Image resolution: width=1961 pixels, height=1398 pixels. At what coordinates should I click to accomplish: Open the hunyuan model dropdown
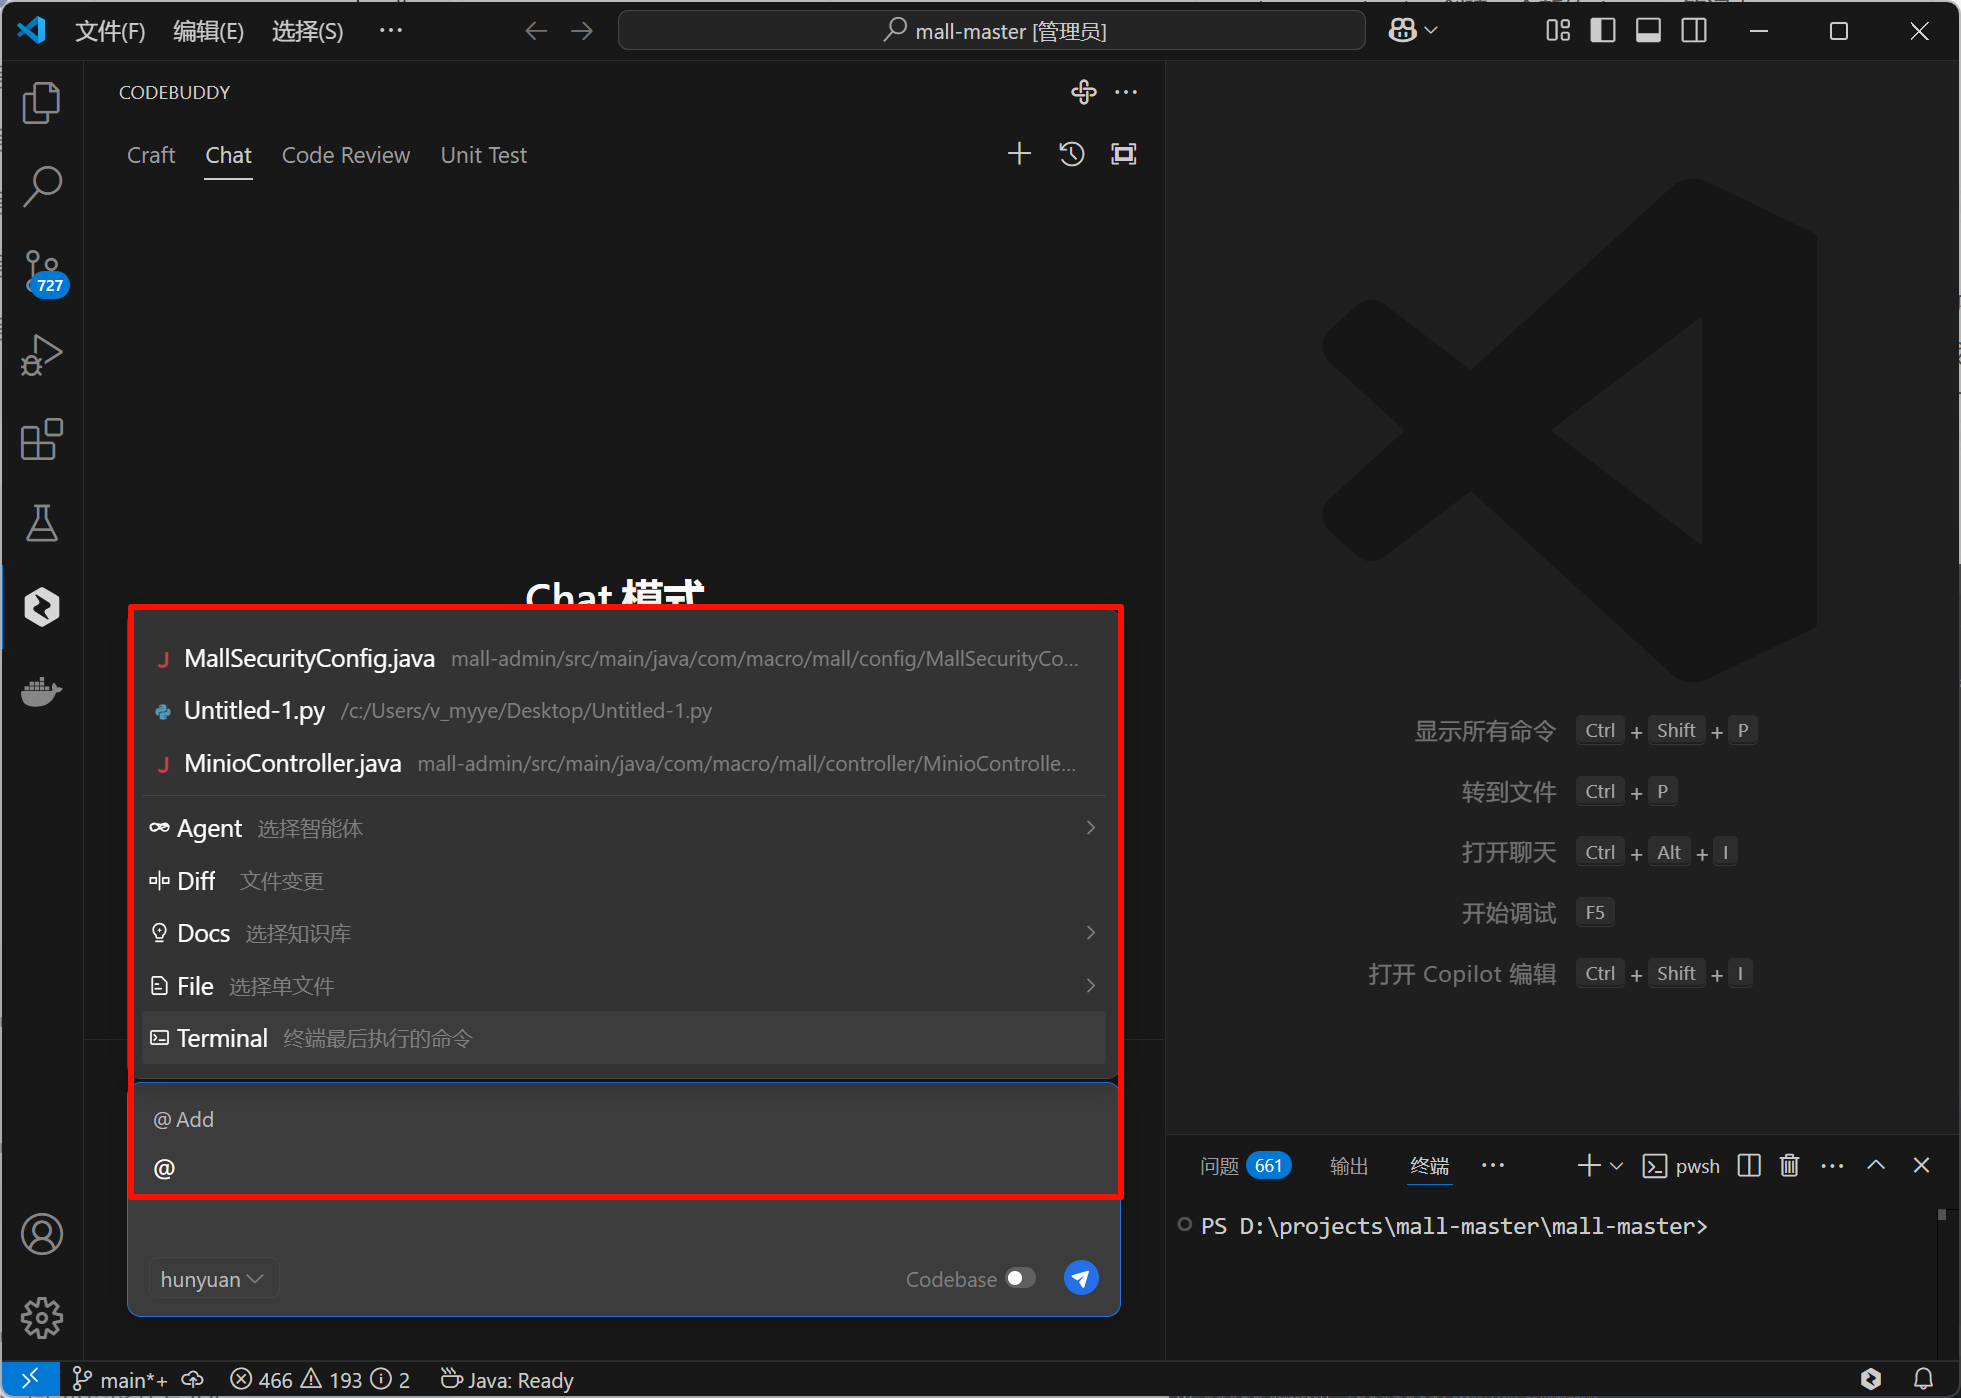coord(212,1279)
